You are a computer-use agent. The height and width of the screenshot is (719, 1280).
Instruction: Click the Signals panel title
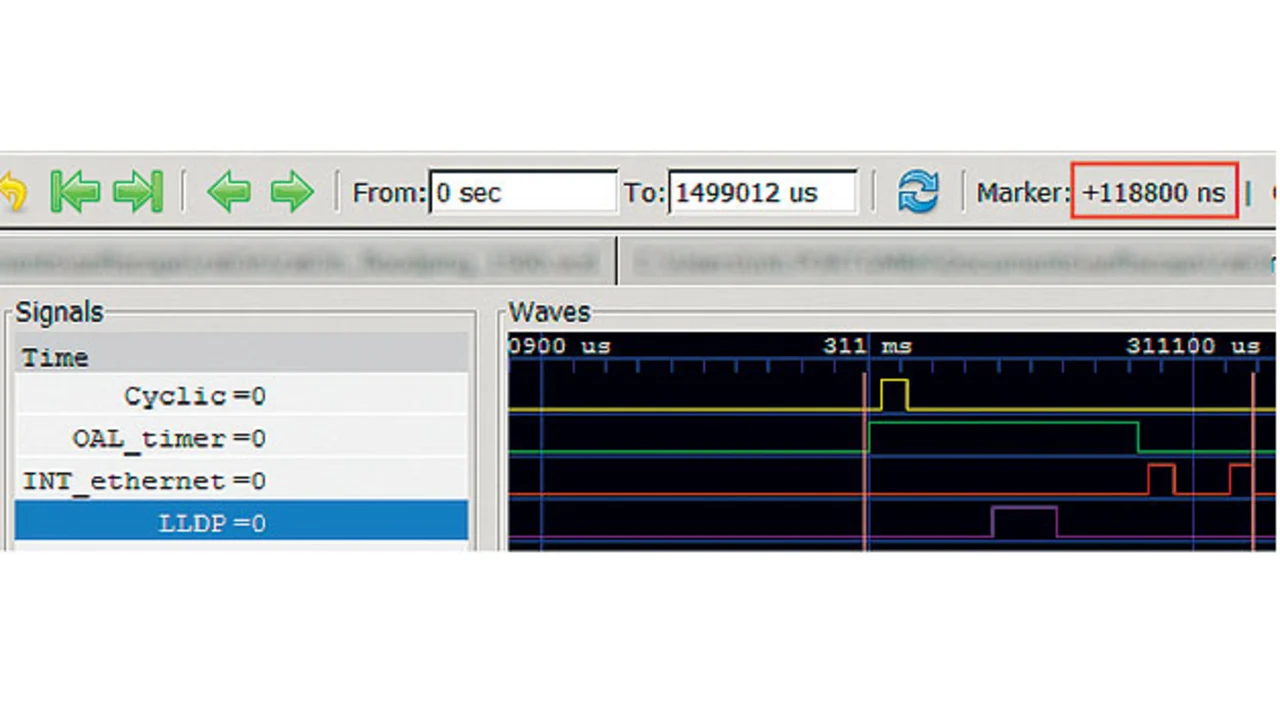point(59,312)
